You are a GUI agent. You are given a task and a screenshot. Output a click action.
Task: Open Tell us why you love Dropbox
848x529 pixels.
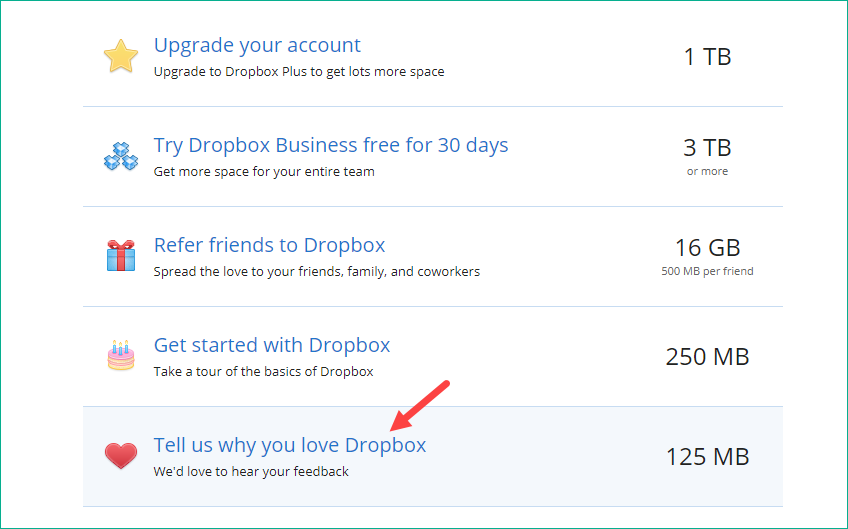290,445
